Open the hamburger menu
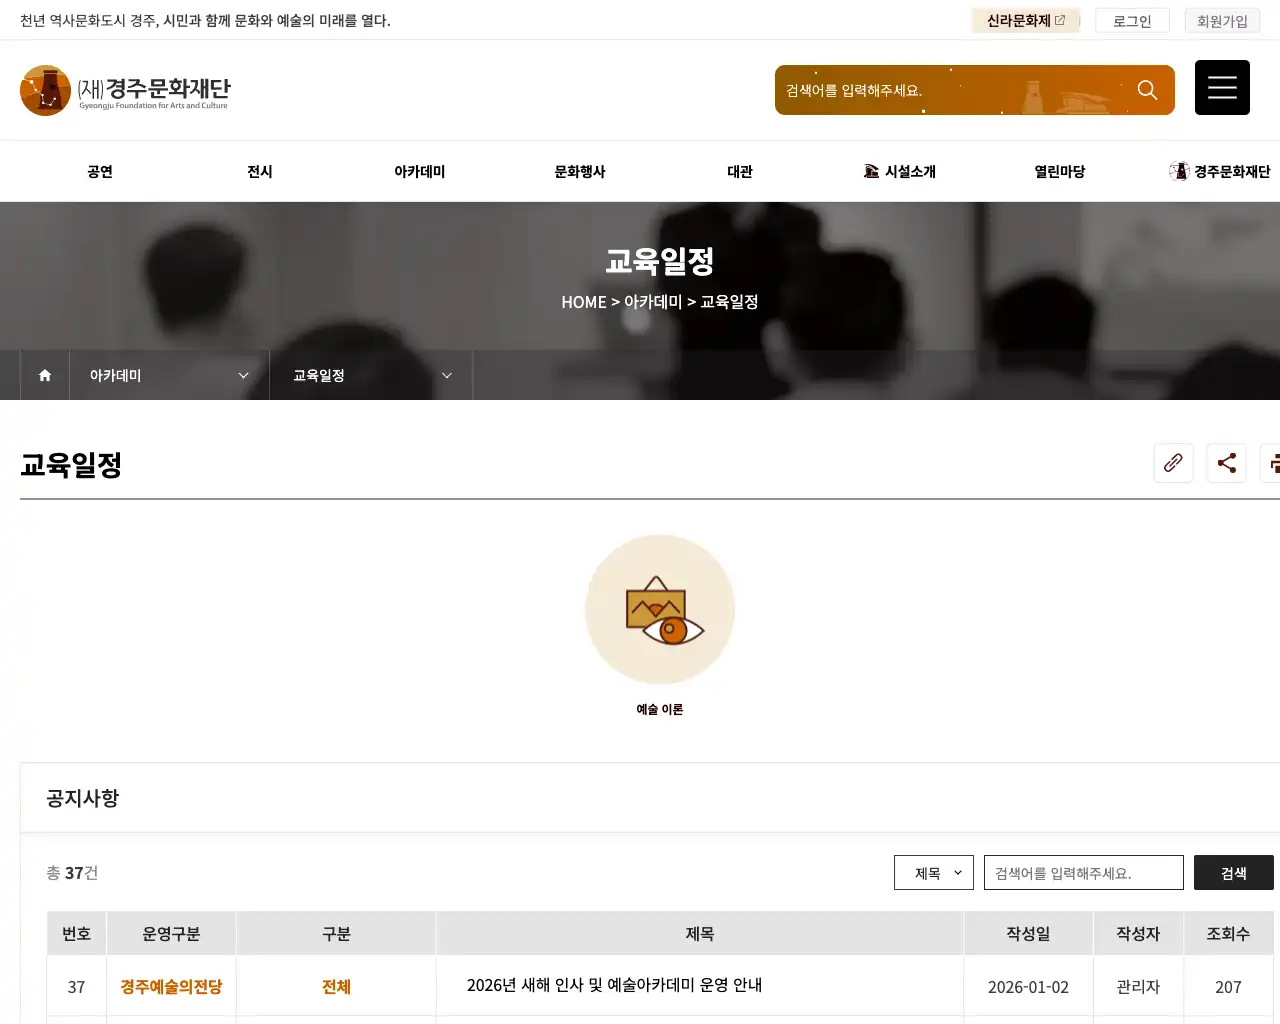 (1222, 87)
